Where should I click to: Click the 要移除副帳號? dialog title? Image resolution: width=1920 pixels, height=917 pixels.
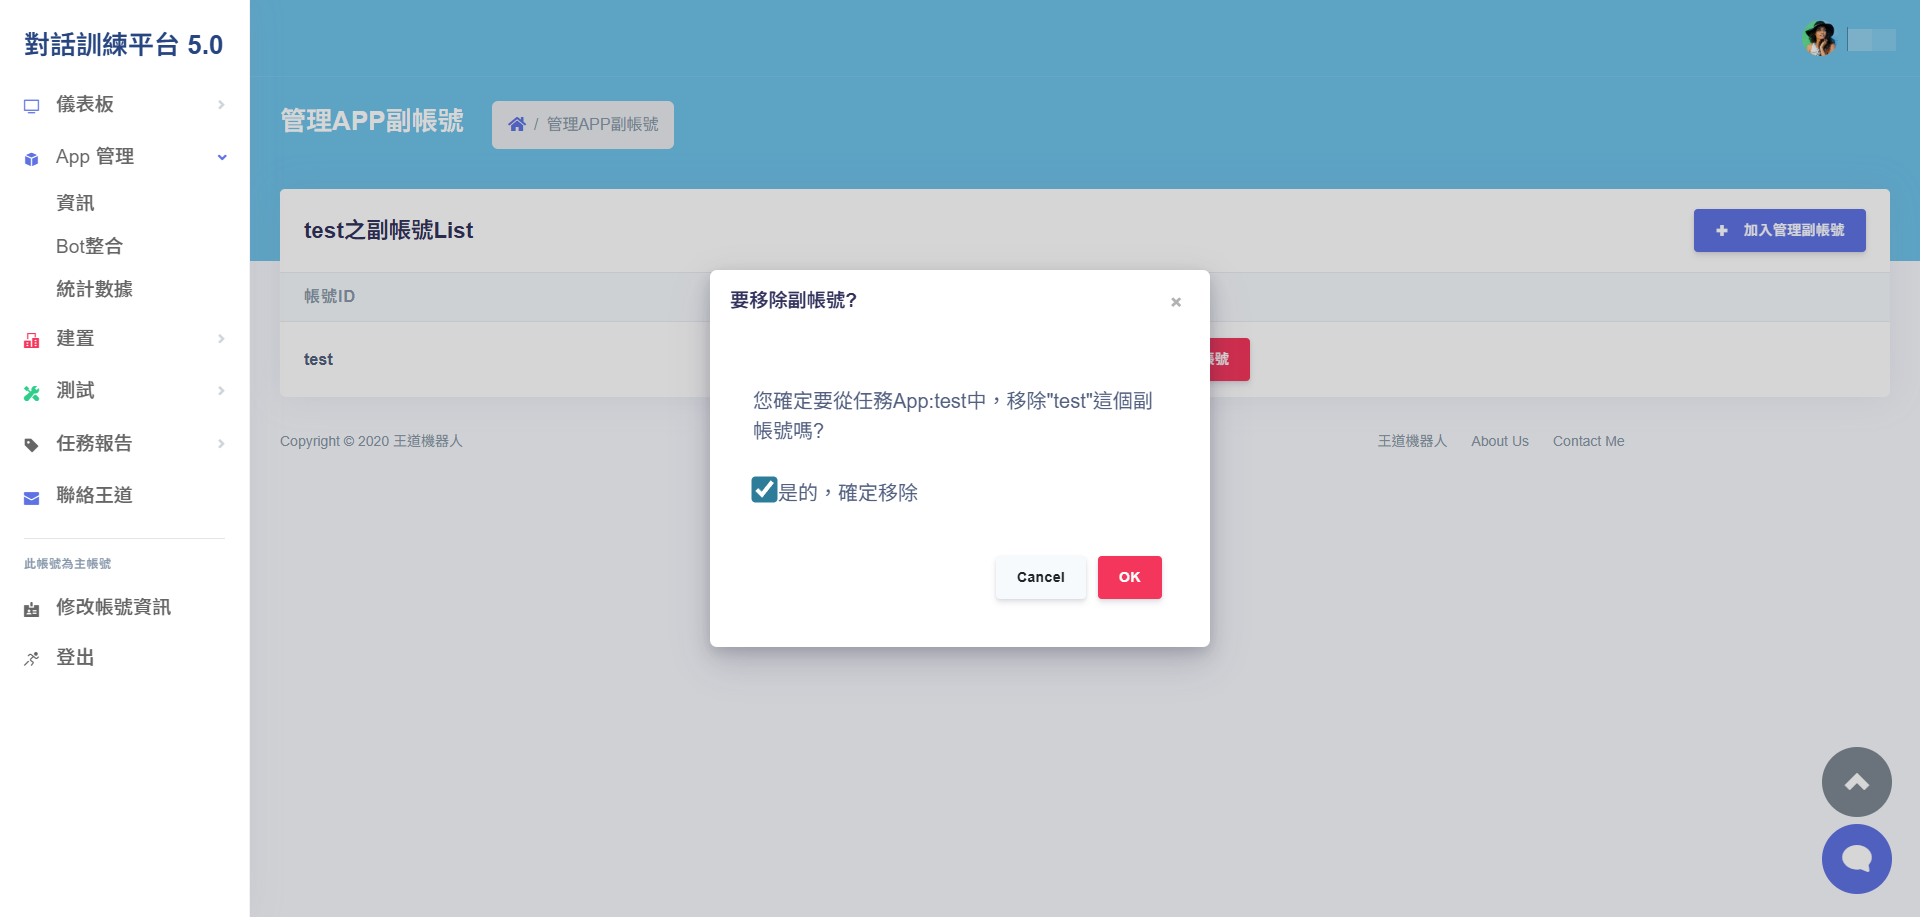pyautogui.click(x=794, y=300)
